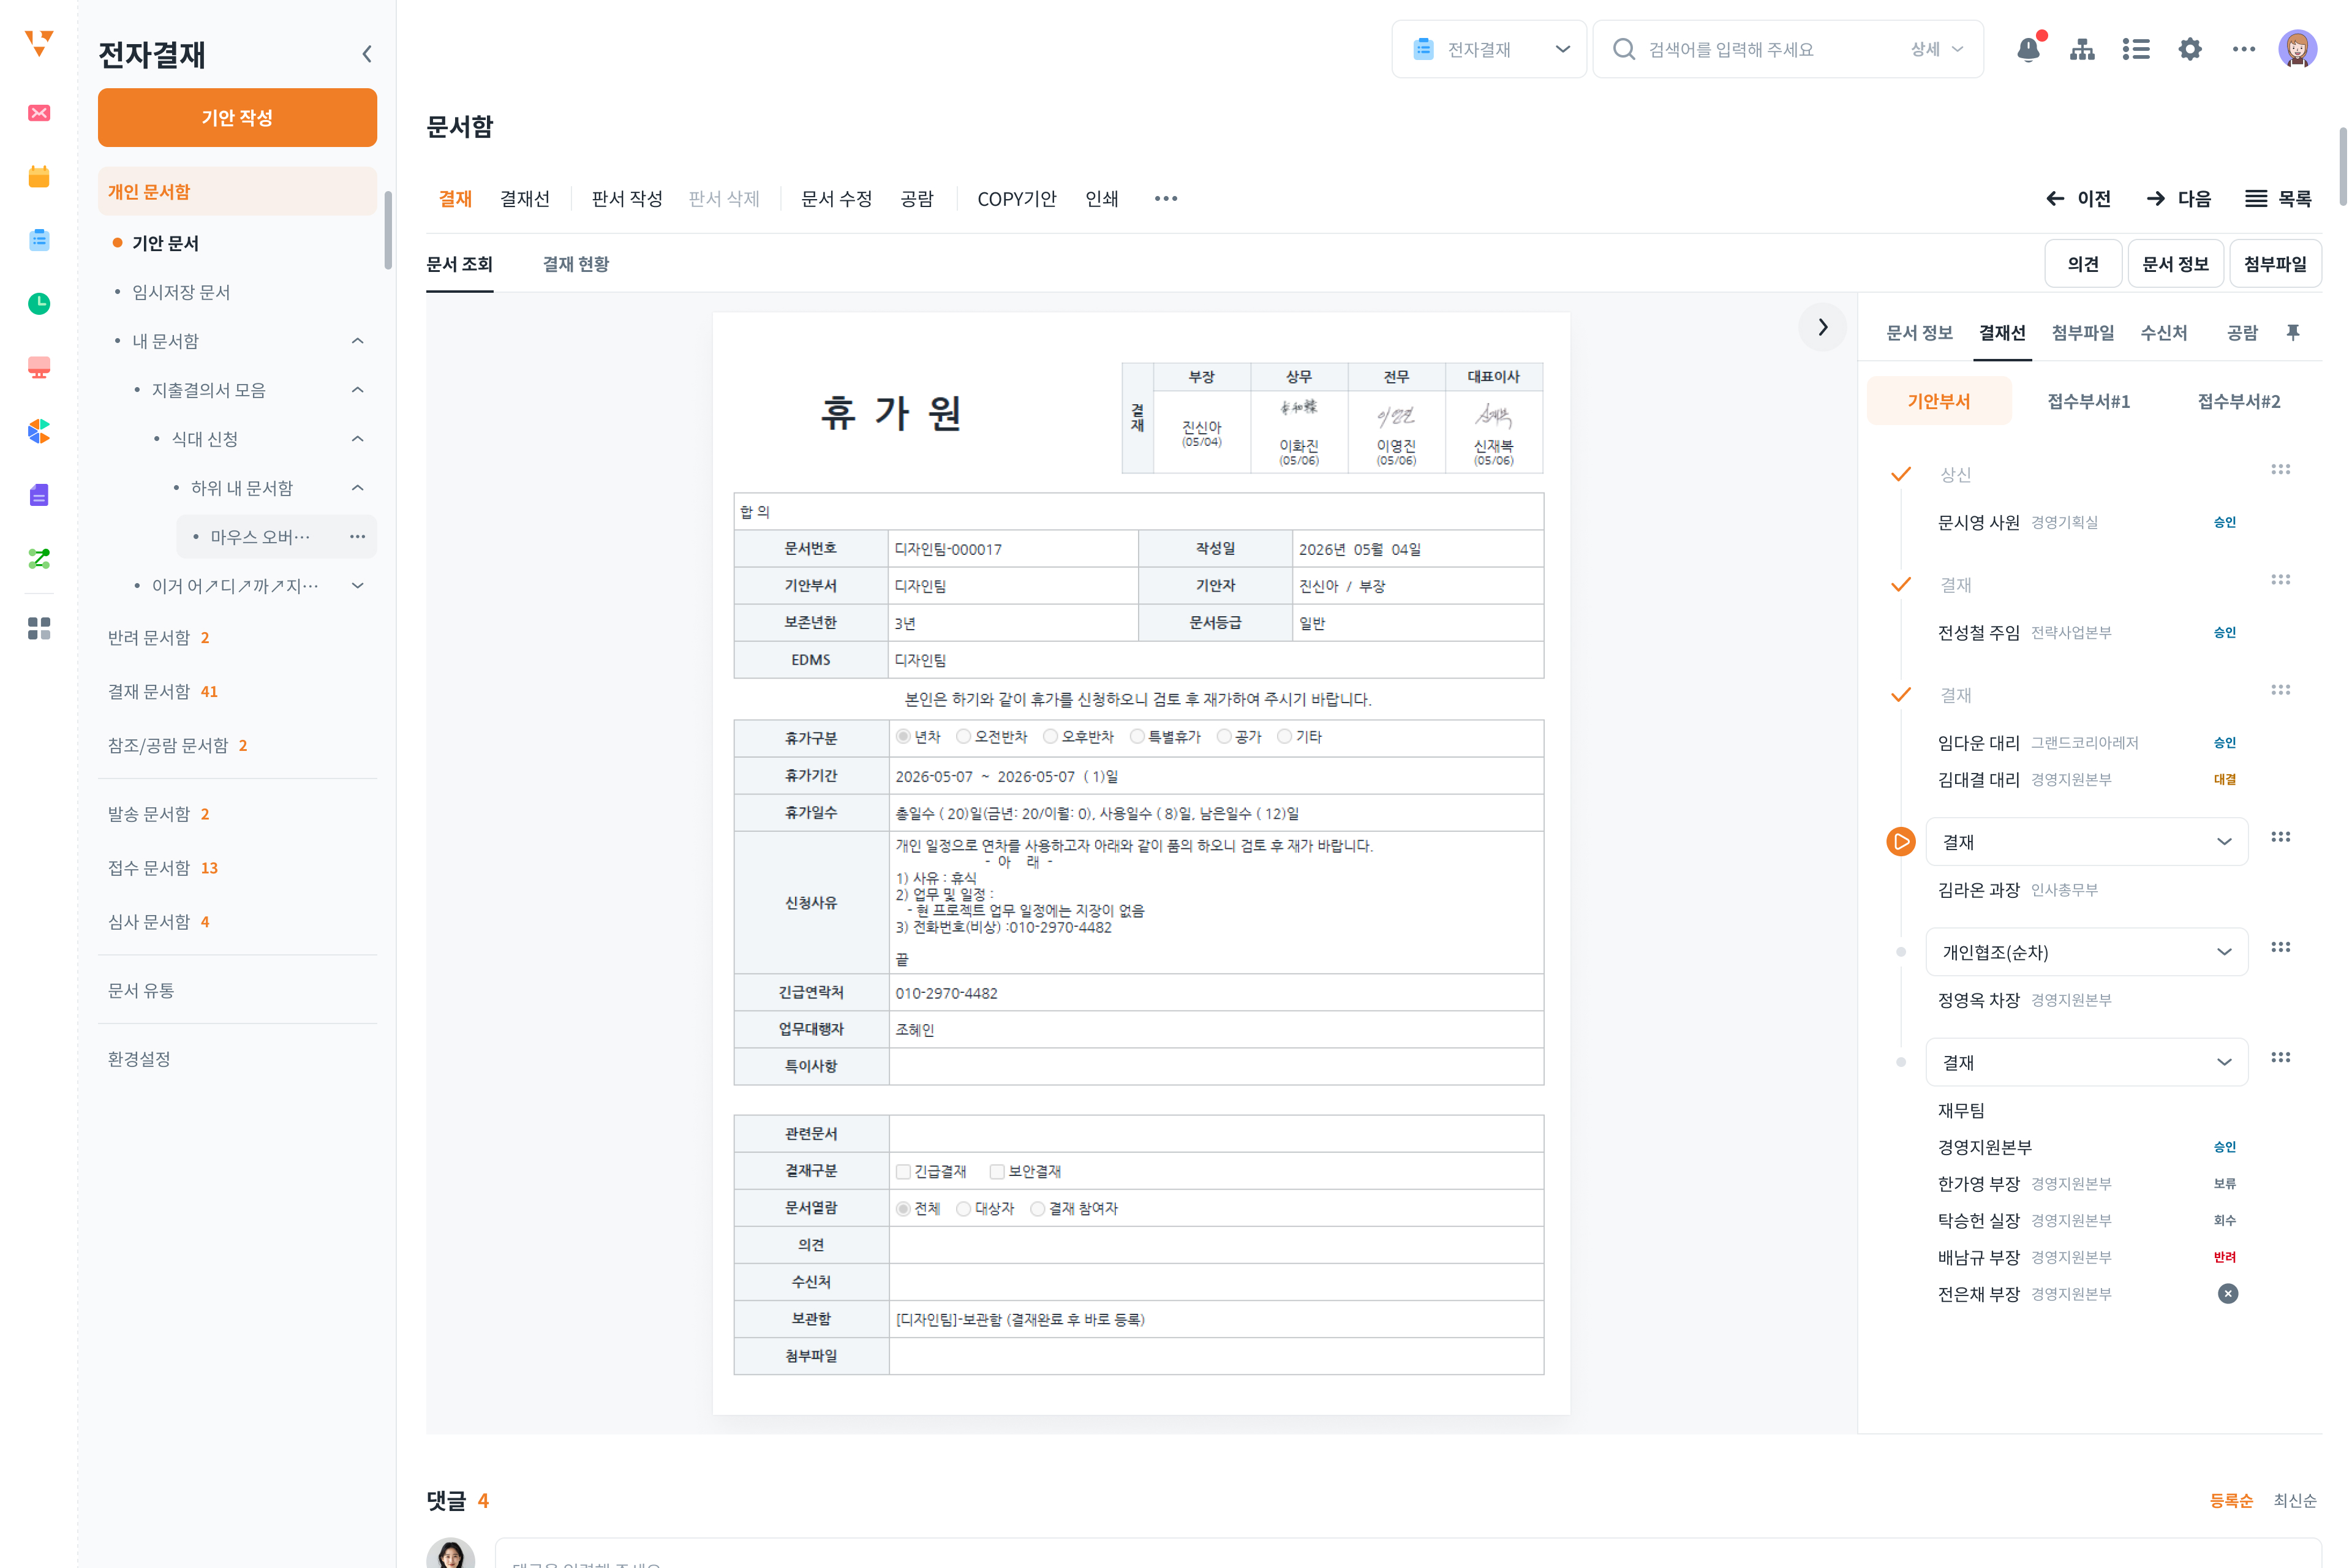Select 공가 radio button
This screenshot has height=1568, width=2352.
(x=1224, y=737)
